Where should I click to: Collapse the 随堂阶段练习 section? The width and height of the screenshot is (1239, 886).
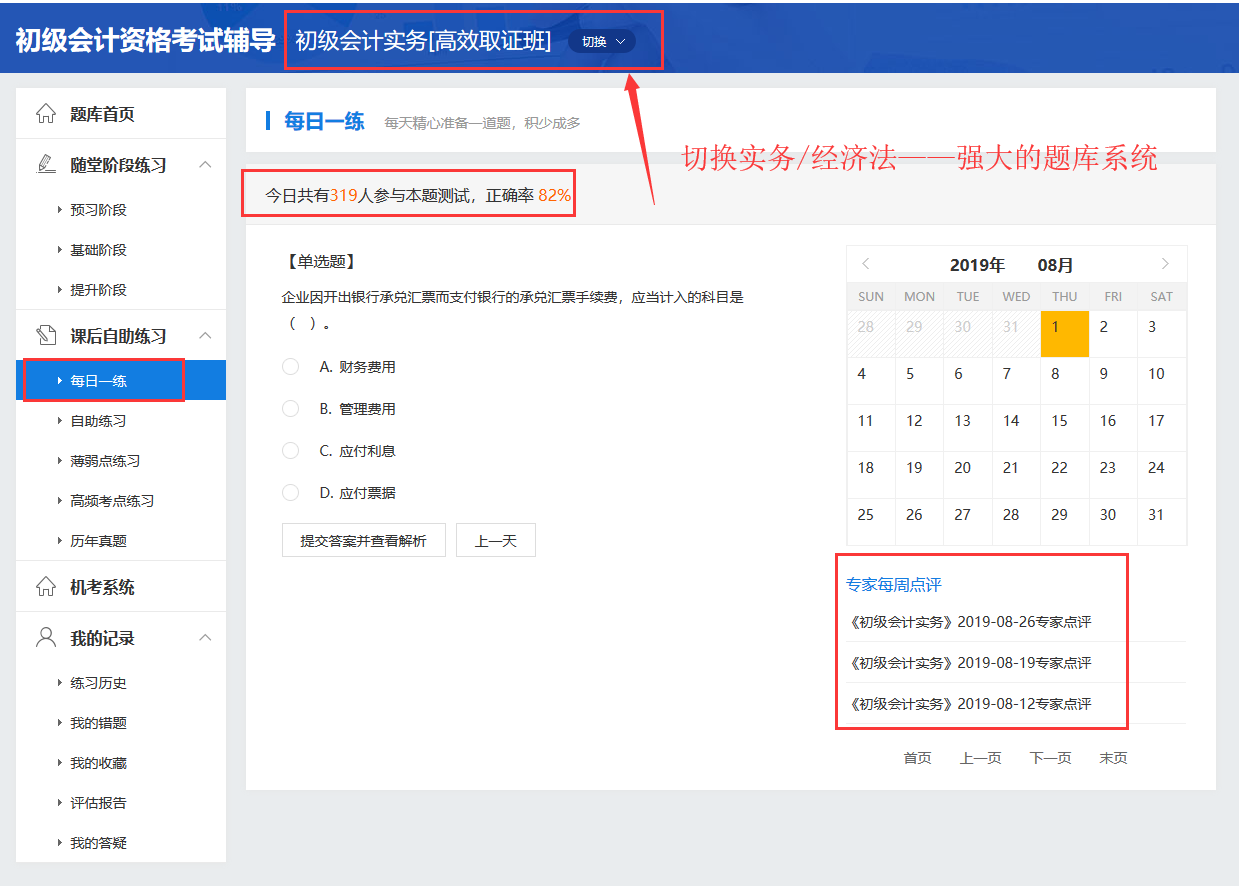(x=205, y=165)
